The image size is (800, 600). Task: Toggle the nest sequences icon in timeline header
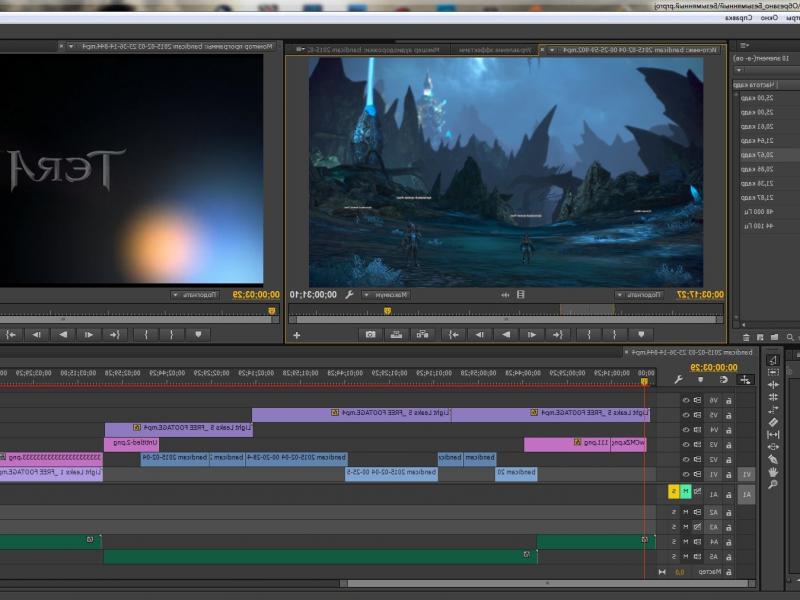(x=745, y=380)
